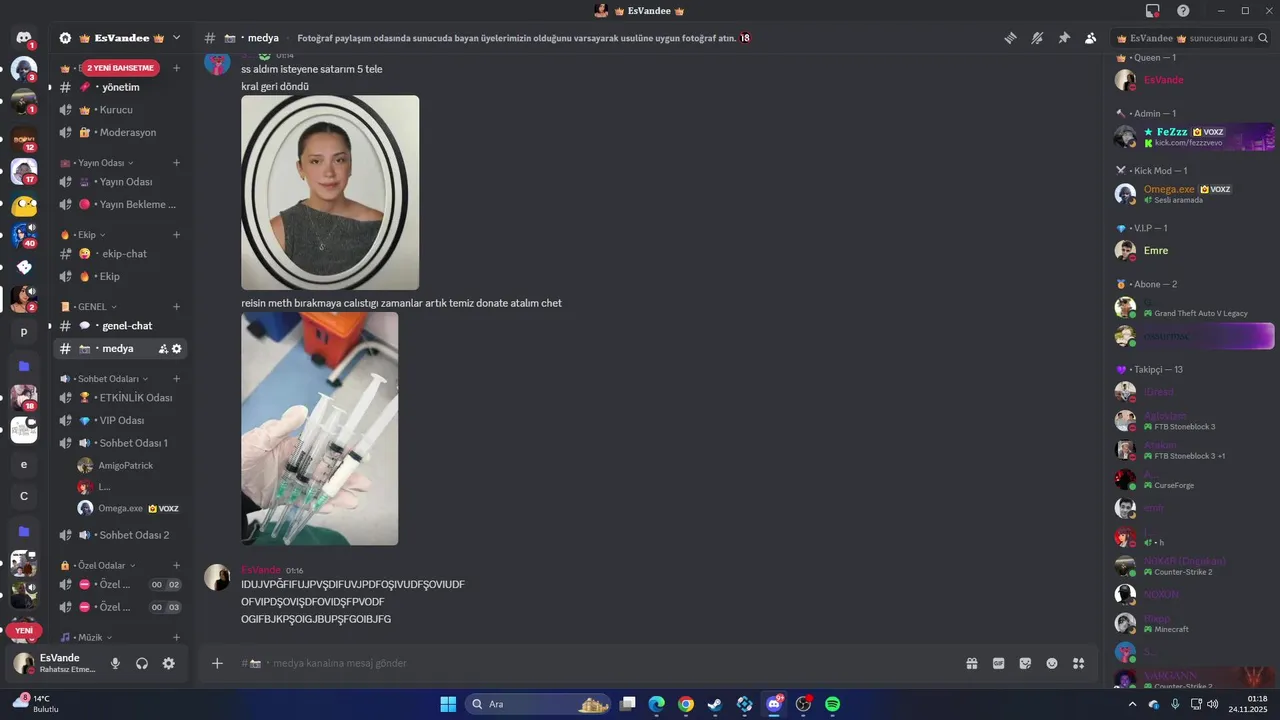Open the yönetim text channel
Viewport: 1280px width, 720px height.
tap(120, 87)
